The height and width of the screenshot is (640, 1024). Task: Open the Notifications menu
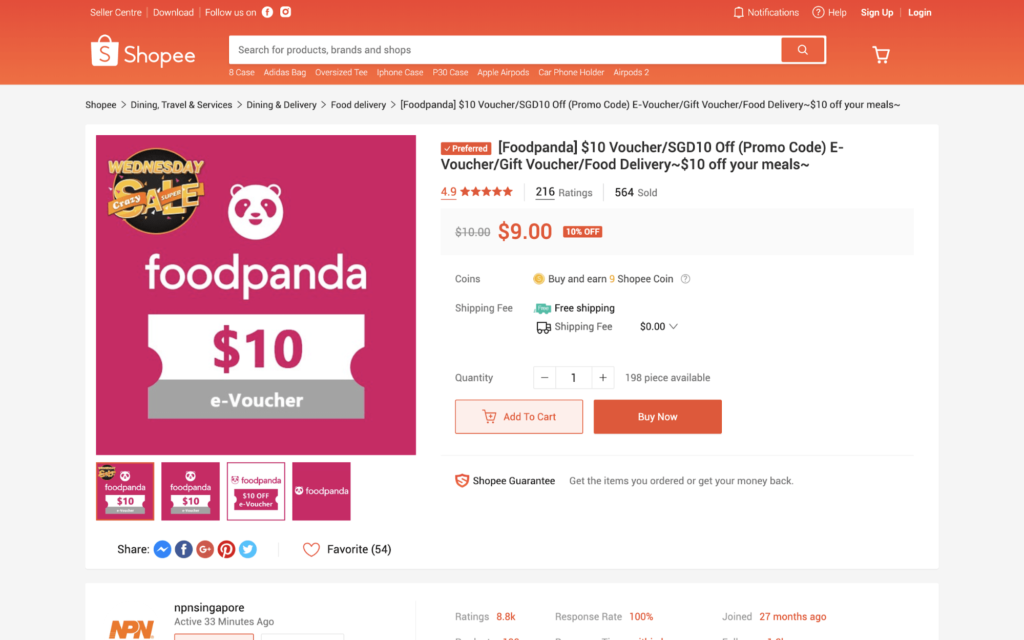pos(766,12)
